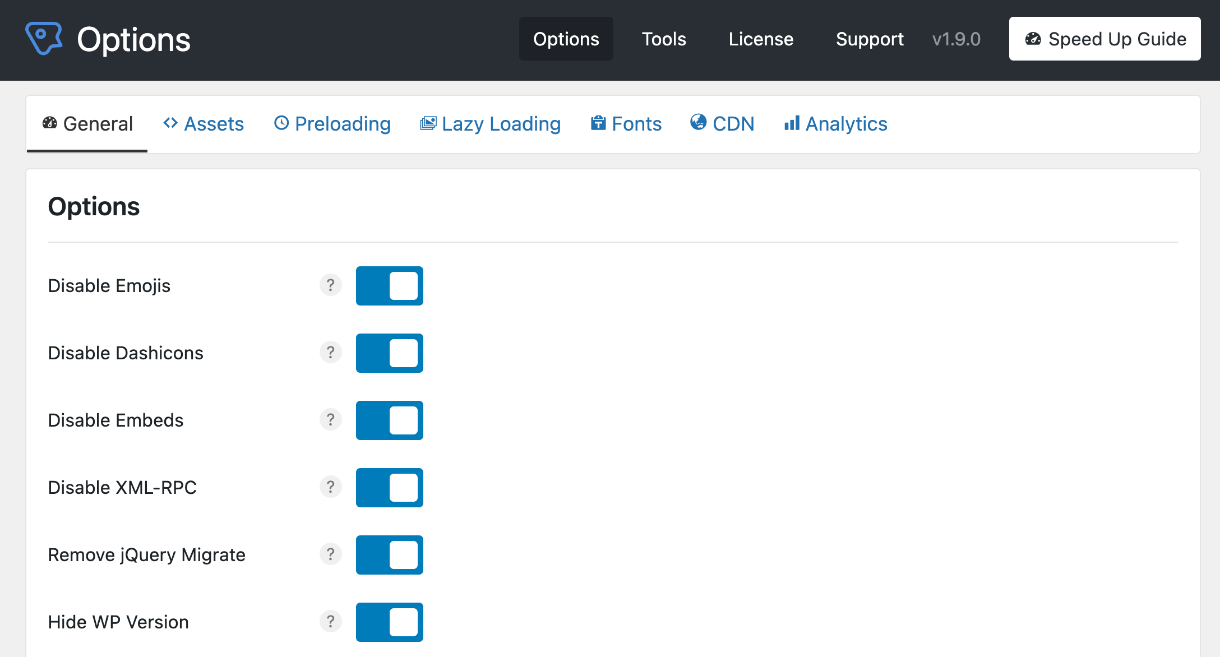1220x657 pixels.
Task: Switch to the General tab
Action: pyautogui.click(x=87, y=124)
